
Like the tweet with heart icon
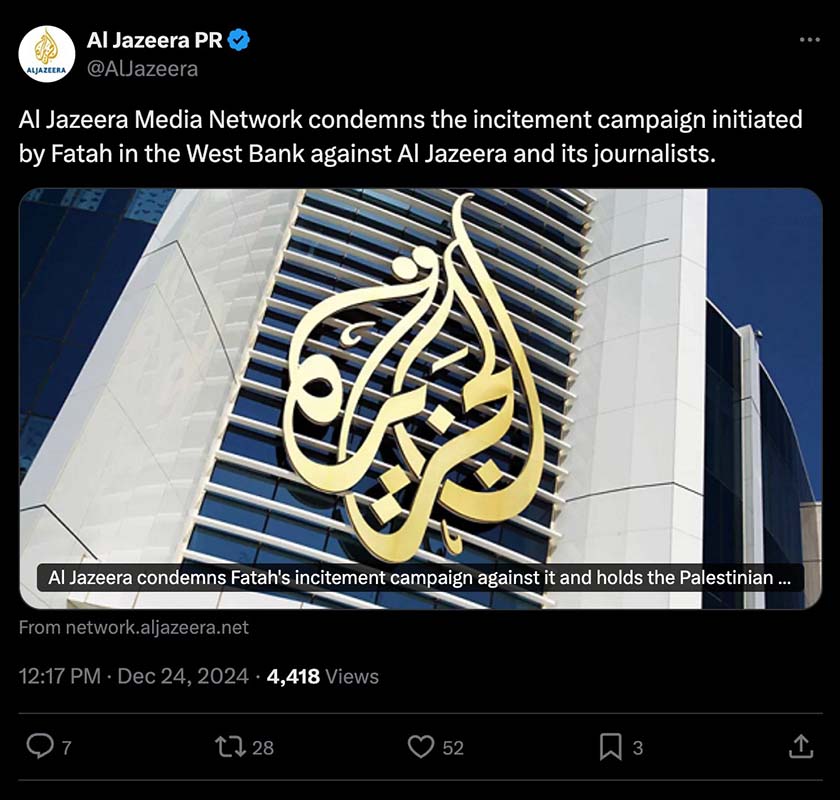(421, 746)
